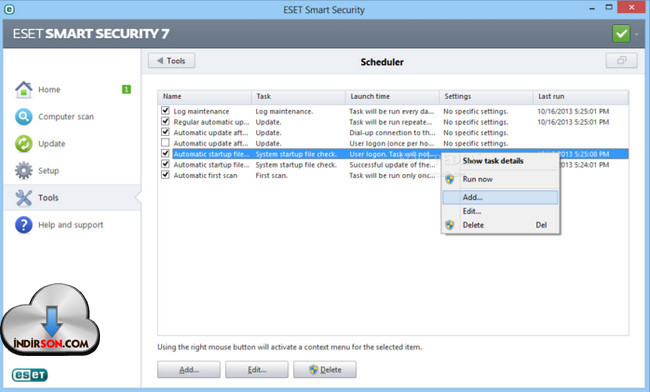Image resolution: width=650 pixels, height=392 pixels.
Task: Click the Setup gear icon
Action: coord(24,170)
